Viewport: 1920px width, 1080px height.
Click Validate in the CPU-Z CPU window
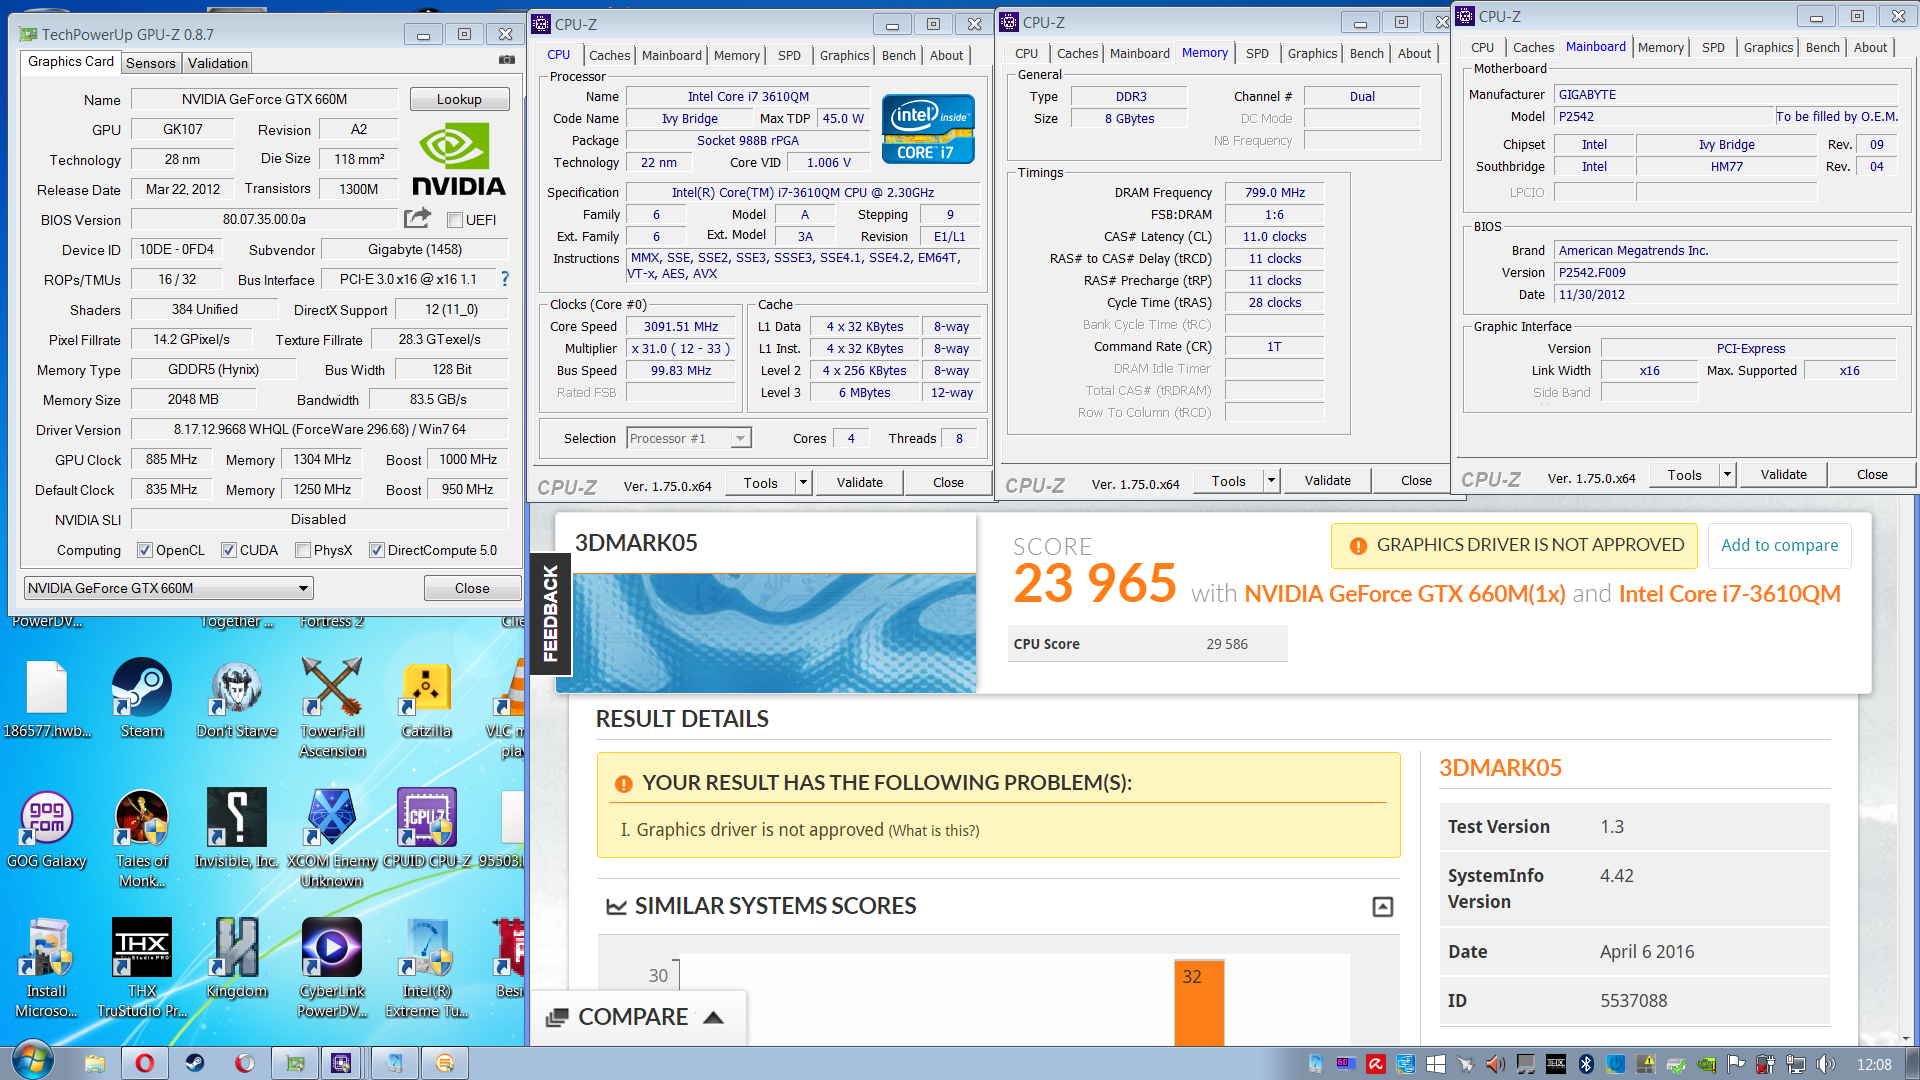pyautogui.click(x=859, y=483)
